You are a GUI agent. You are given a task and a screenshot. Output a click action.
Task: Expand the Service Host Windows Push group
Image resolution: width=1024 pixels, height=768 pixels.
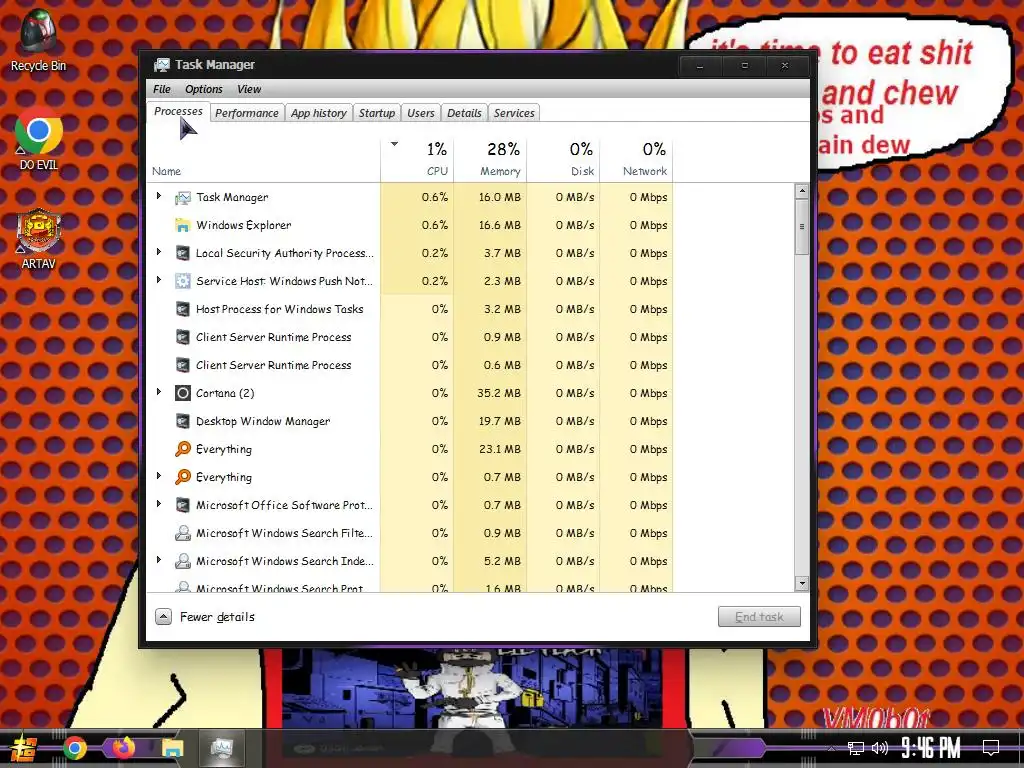[159, 280]
